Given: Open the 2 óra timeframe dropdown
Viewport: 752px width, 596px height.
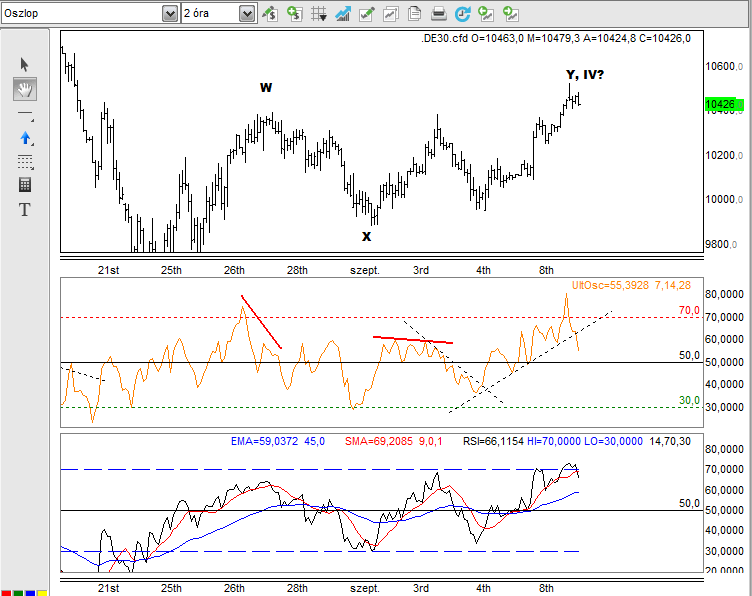Looking at the screenshot, I should [x=247, y=13].
